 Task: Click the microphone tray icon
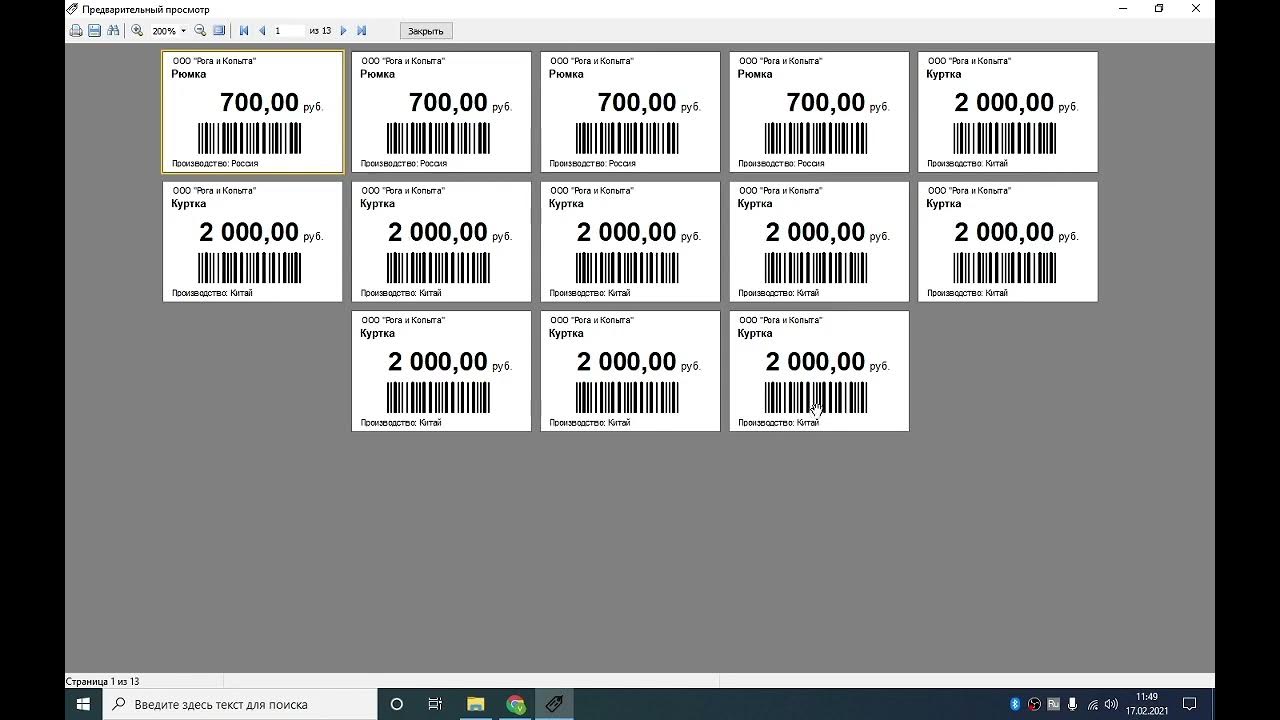pos(1072,704)
